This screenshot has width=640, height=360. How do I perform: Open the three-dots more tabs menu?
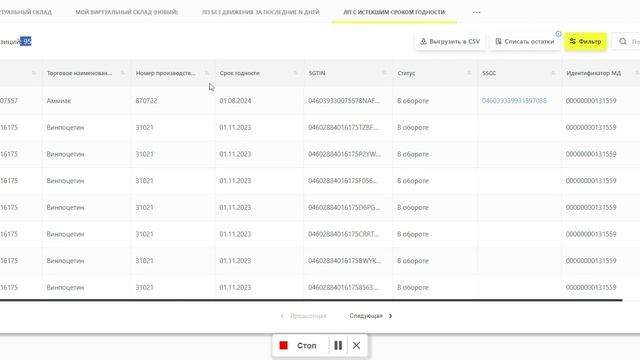tap(476, 12)
